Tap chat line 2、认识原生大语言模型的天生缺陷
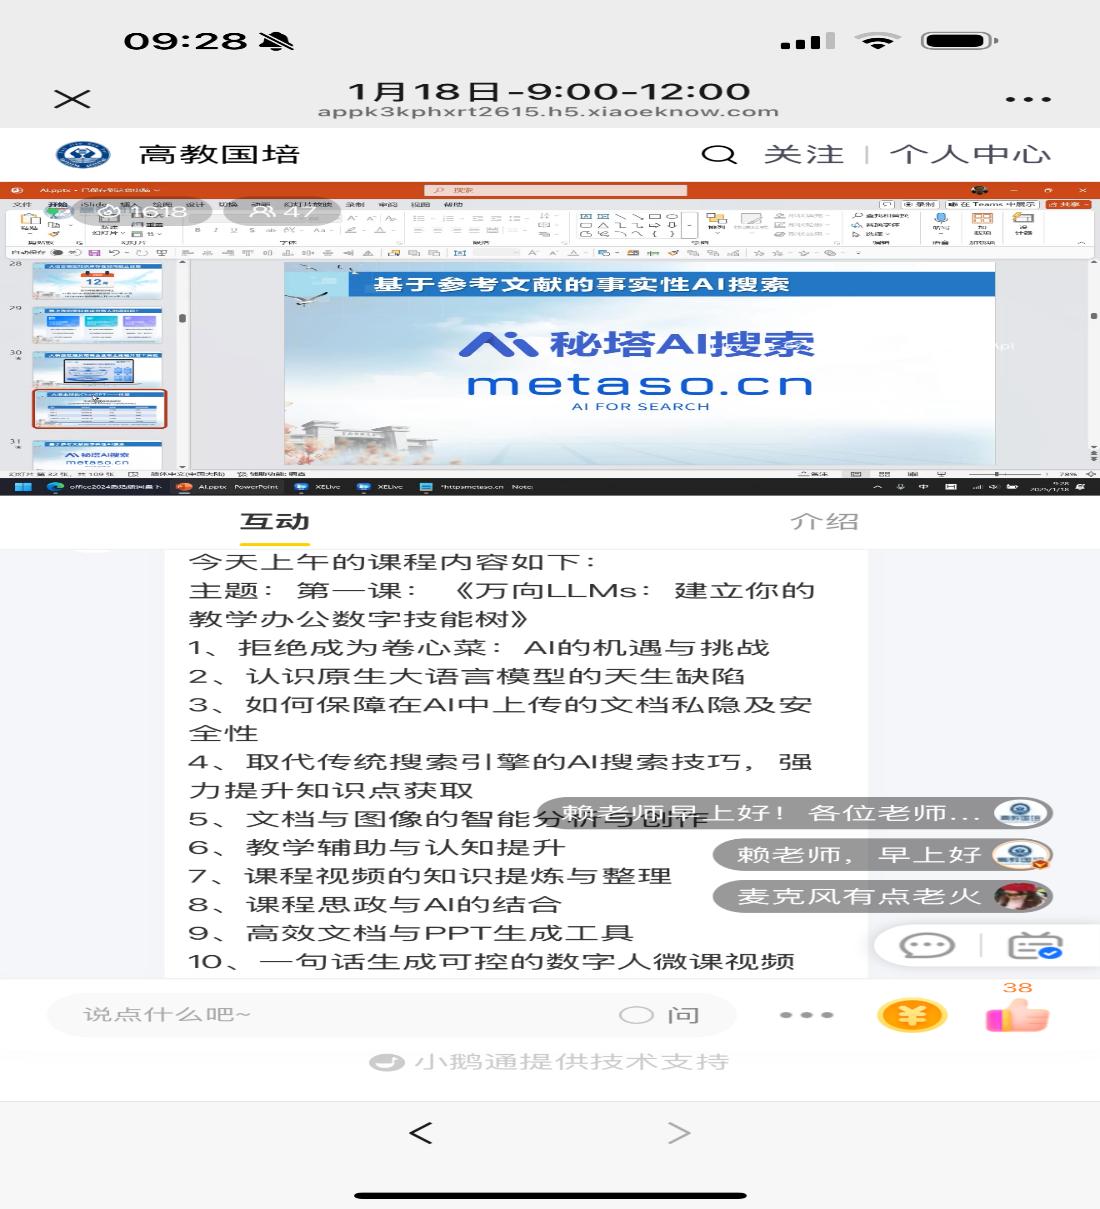Screen dimensions: 1100x1209 coord(467,676)
